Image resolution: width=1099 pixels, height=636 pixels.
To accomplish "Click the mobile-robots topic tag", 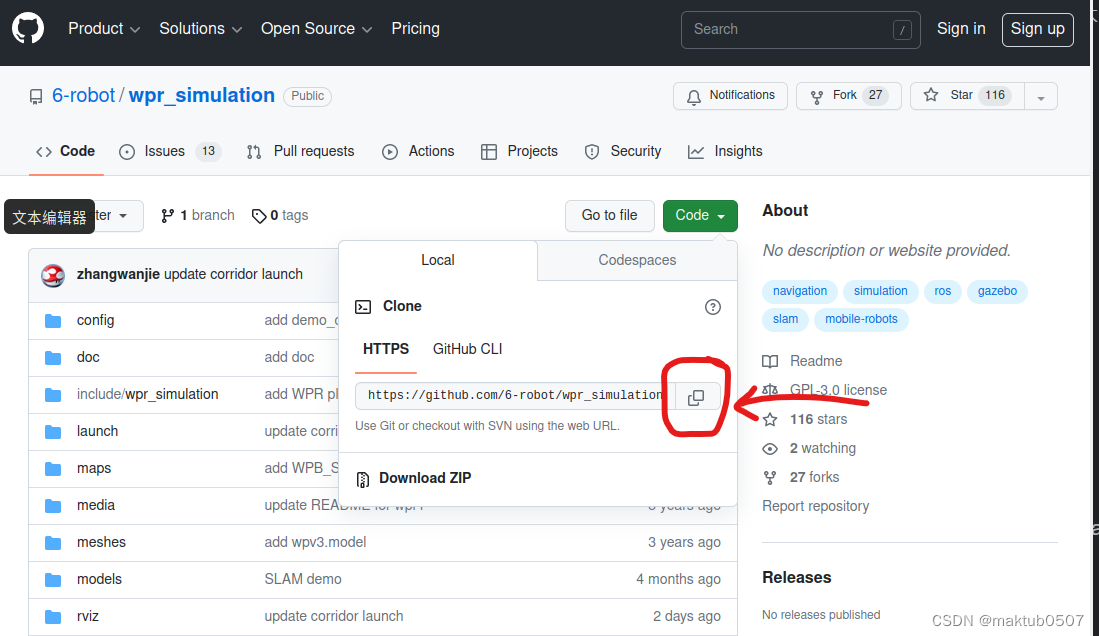I will click(861, 319).
